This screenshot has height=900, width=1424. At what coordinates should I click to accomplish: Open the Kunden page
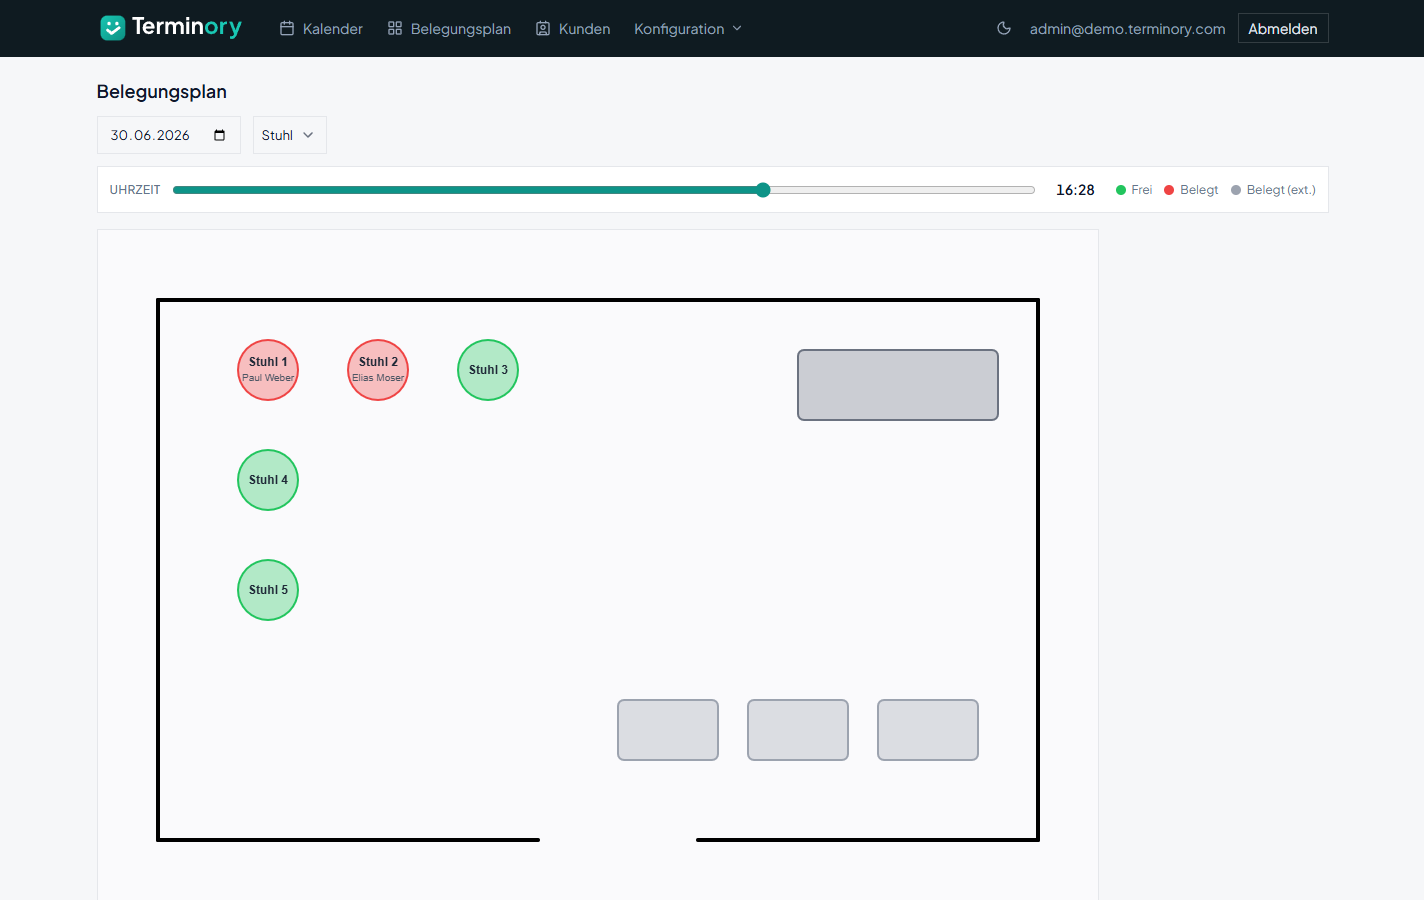573,29
